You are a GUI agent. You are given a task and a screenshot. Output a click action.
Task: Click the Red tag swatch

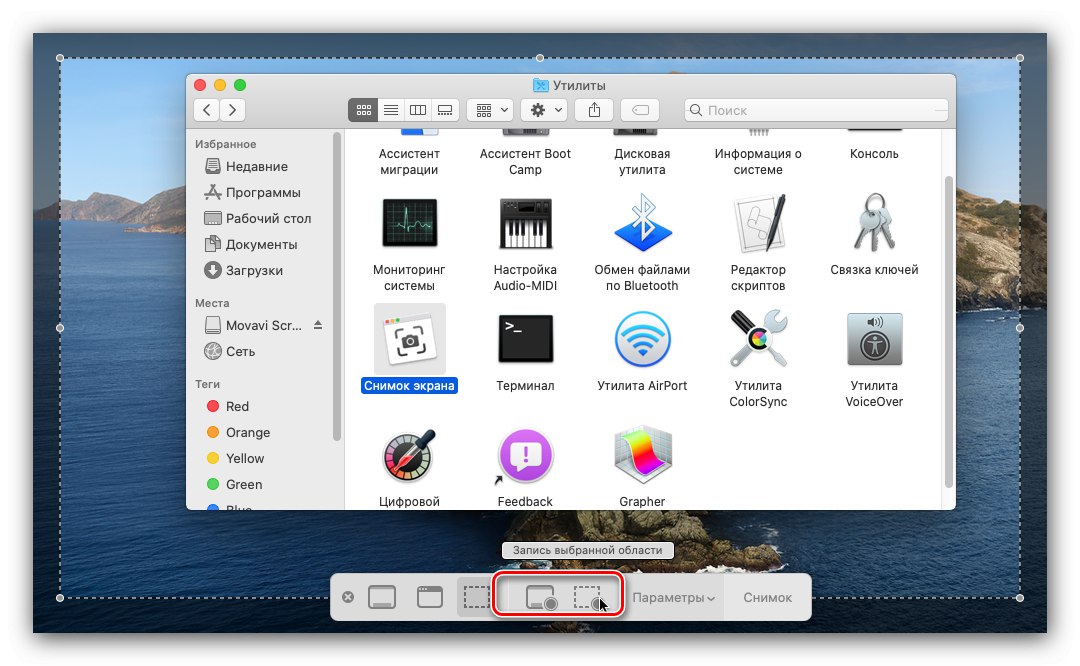tap(215, 406)
